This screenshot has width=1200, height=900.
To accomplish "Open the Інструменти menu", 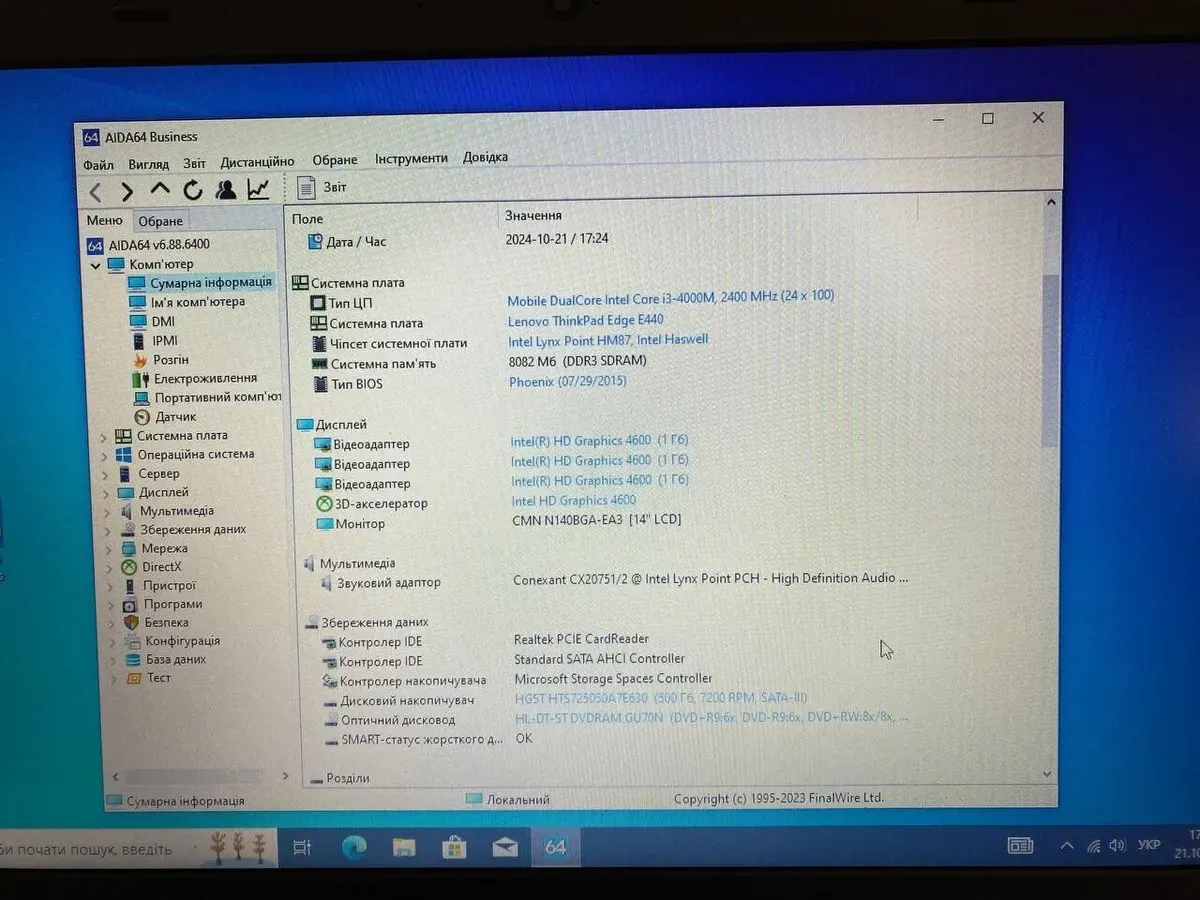I will pos(411,158).
